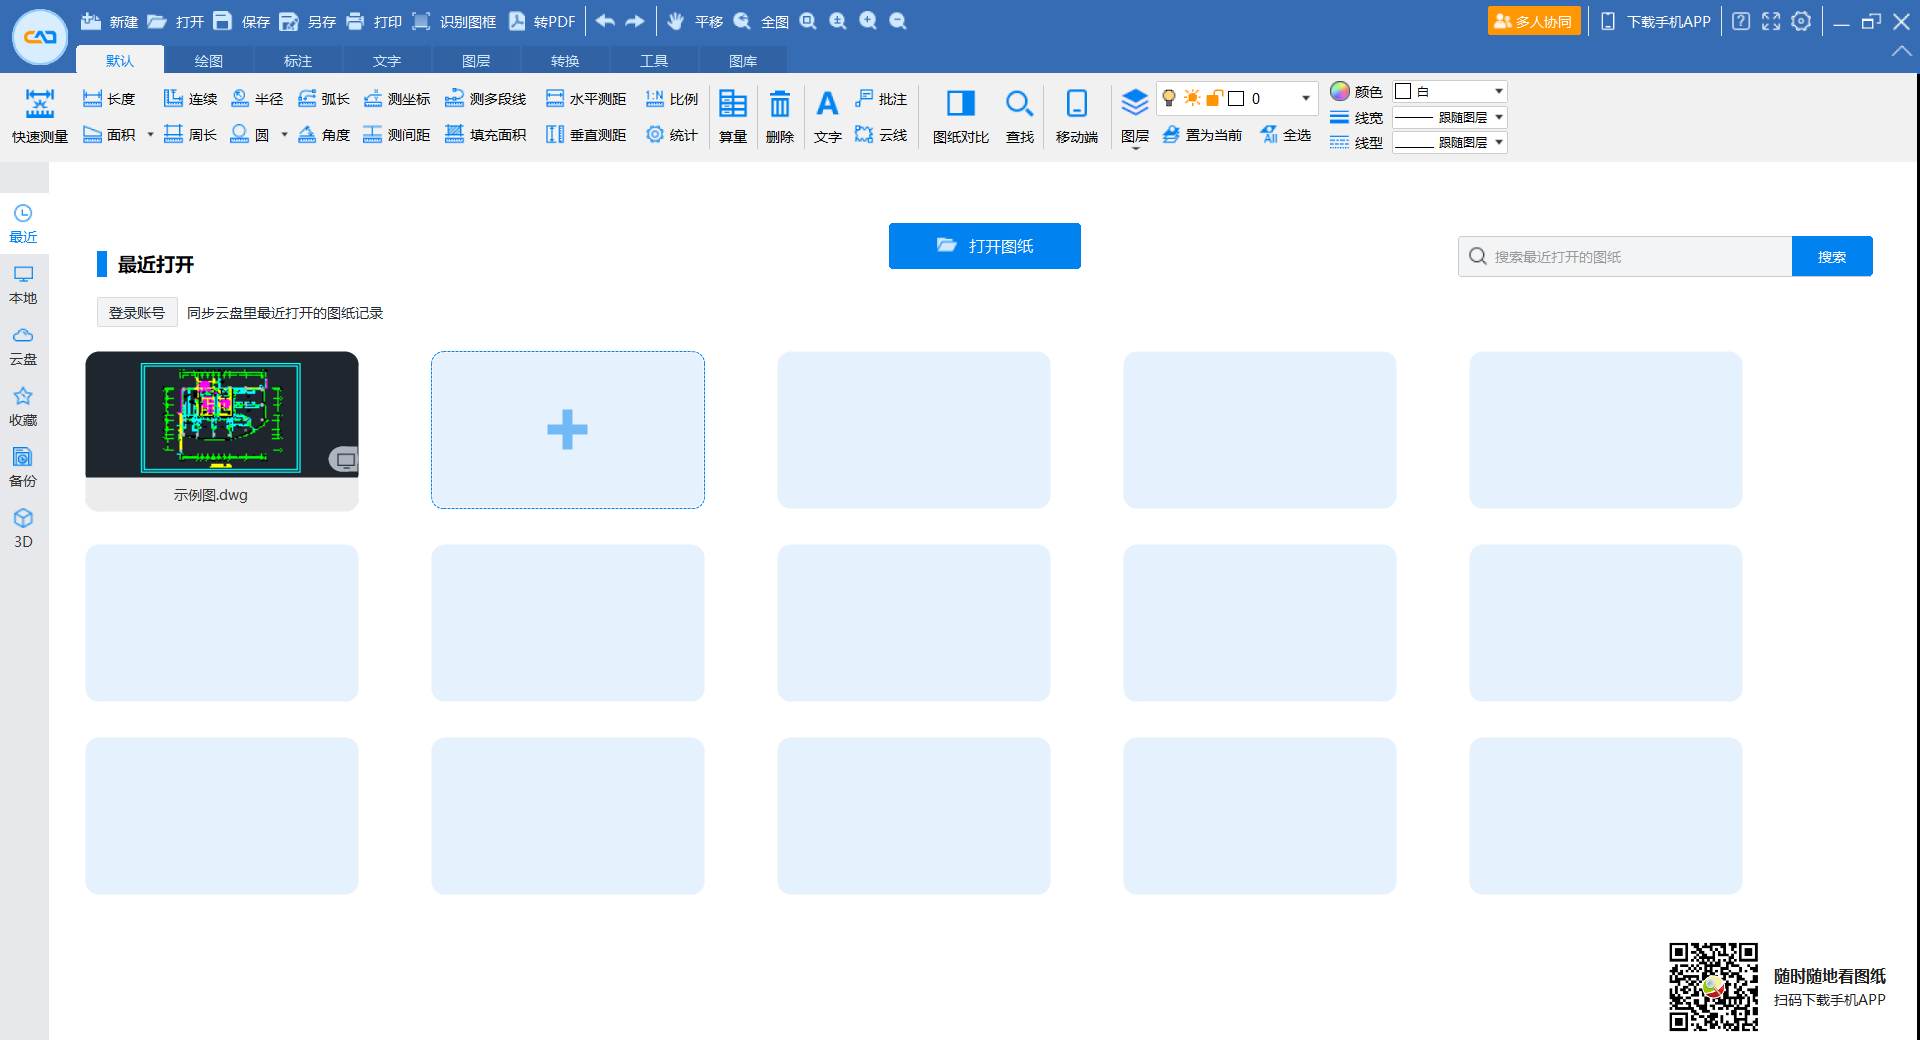Click 转PDF in the top toolbar
Viewport: 1920px width, 1040px height.
pyautogui.click(x=542, y=21)
